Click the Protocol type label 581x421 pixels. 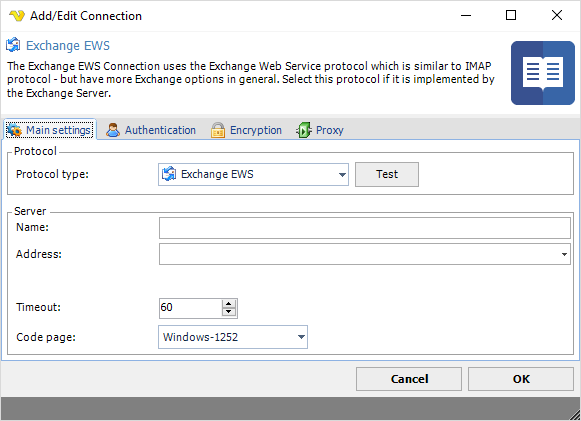[52, 174]
